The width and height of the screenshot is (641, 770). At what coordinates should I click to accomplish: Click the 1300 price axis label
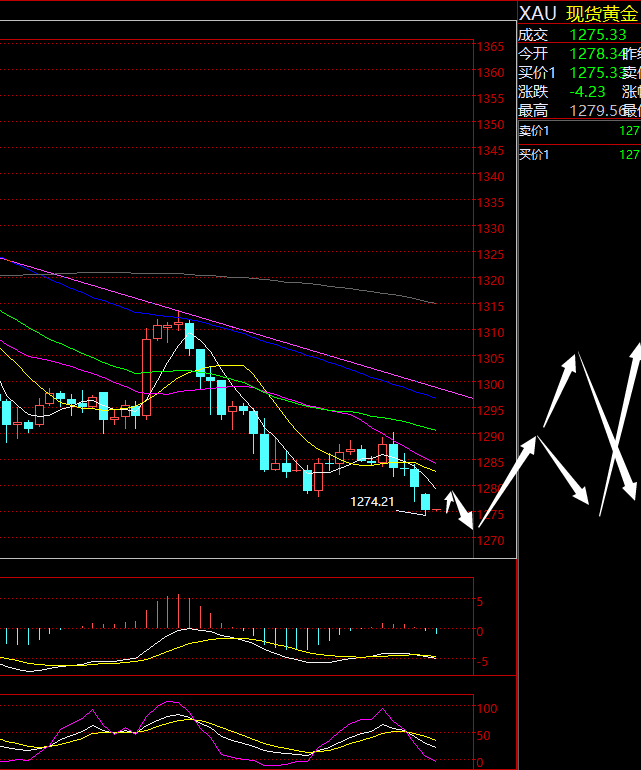tap(490, 385)
